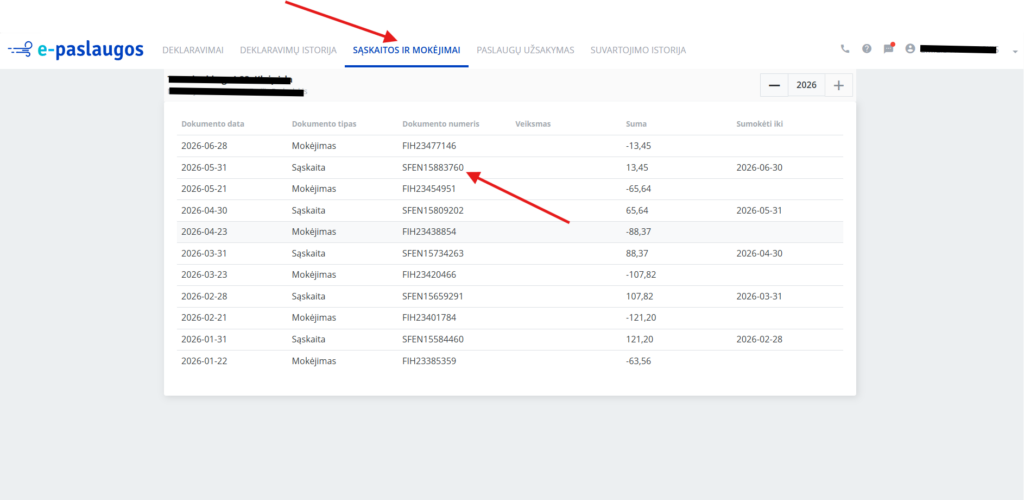Image resolution: width=1024 pixels, height=500 pixels.
Task: Click the e-paslaugos logo
Action: click(76, 50)
